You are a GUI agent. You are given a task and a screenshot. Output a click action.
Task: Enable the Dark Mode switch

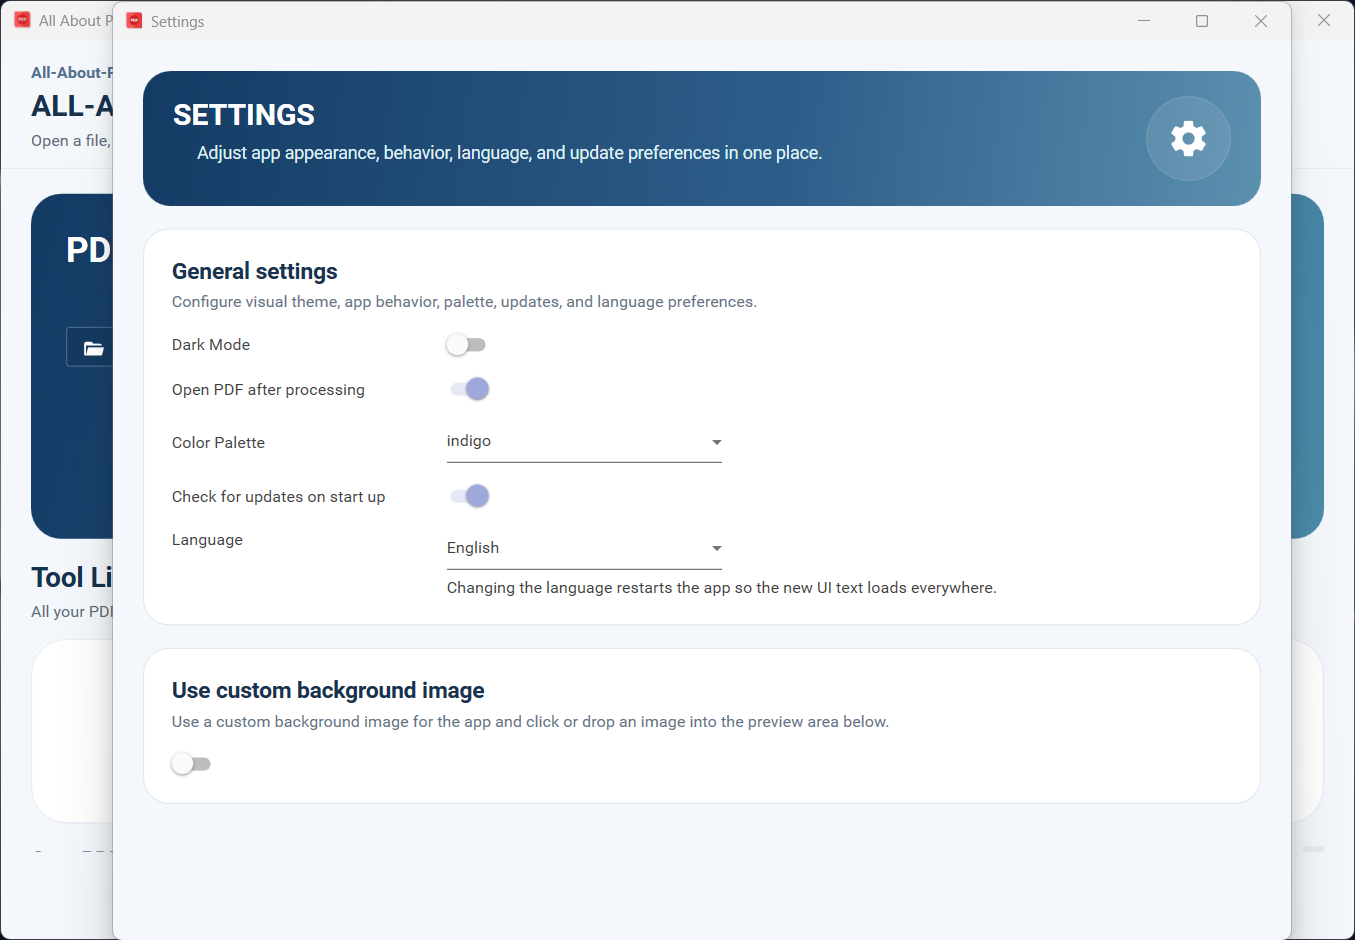pos(466,345)
